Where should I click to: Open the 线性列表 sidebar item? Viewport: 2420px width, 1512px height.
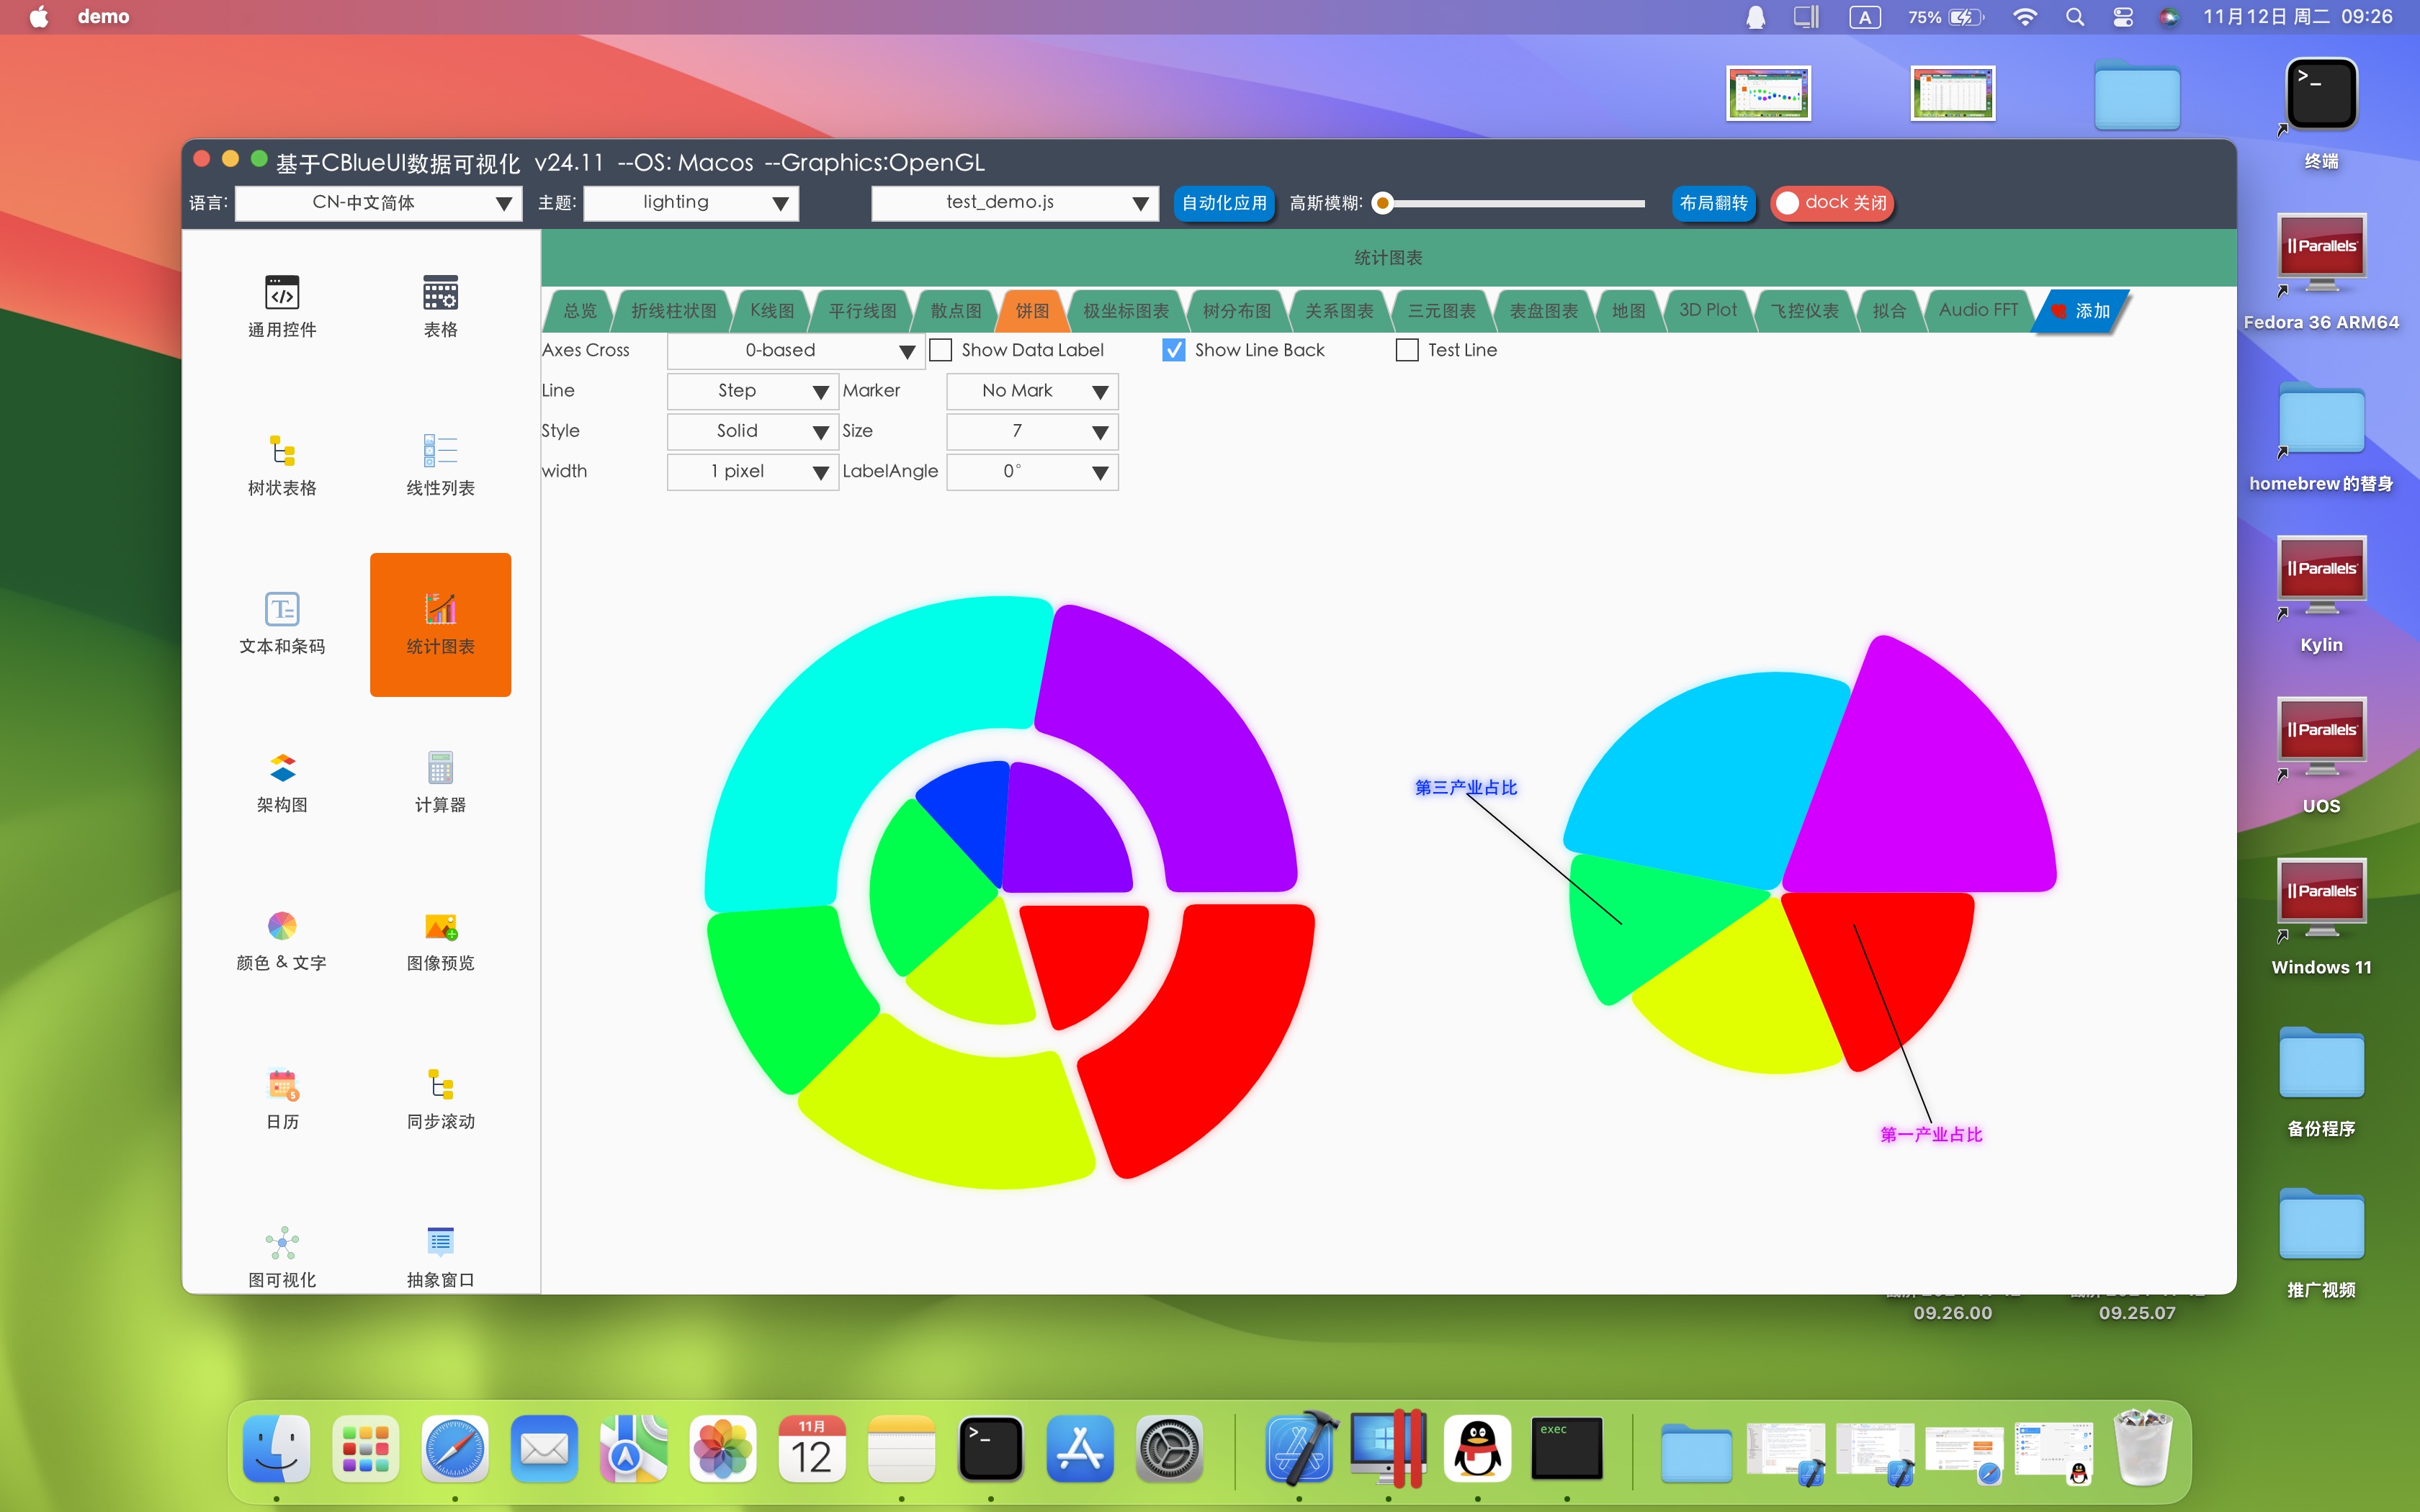[440, 465]
